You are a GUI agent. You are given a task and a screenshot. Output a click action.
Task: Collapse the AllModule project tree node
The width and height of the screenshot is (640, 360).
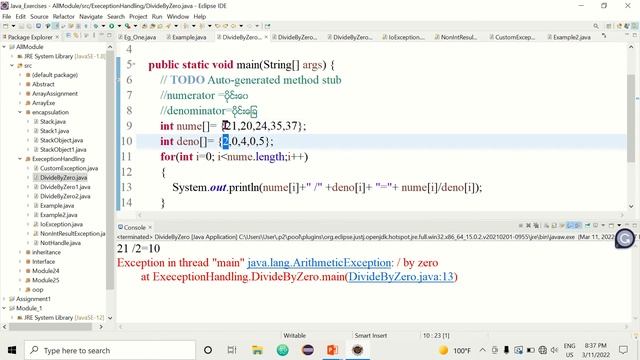click(4, 47)
